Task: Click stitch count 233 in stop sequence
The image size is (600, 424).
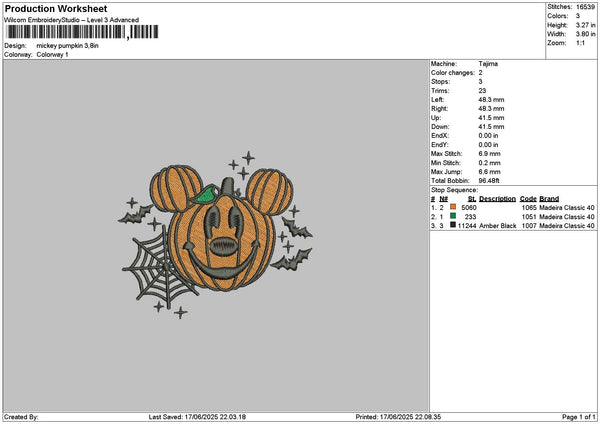Action: (x=471, y=217)
